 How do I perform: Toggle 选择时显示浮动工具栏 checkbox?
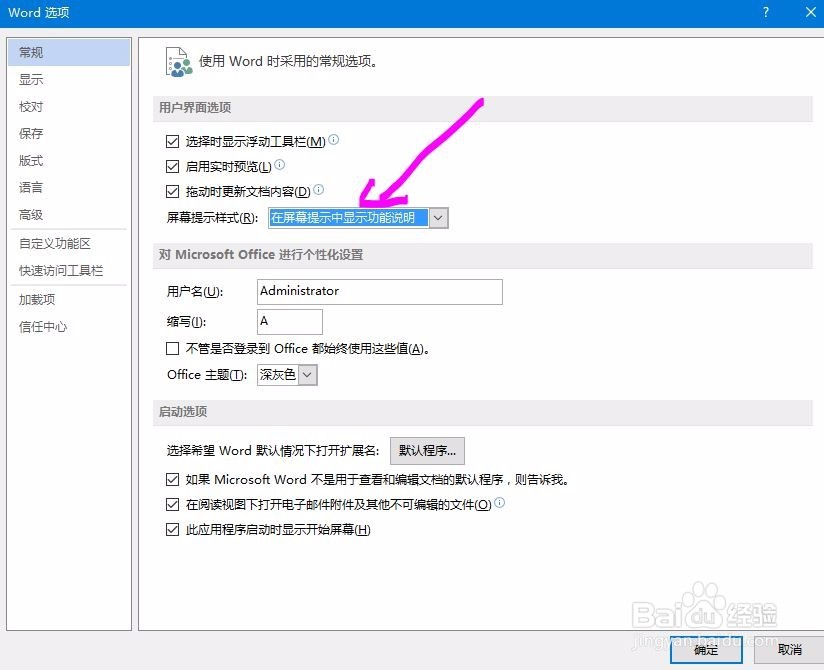[172, 141]
